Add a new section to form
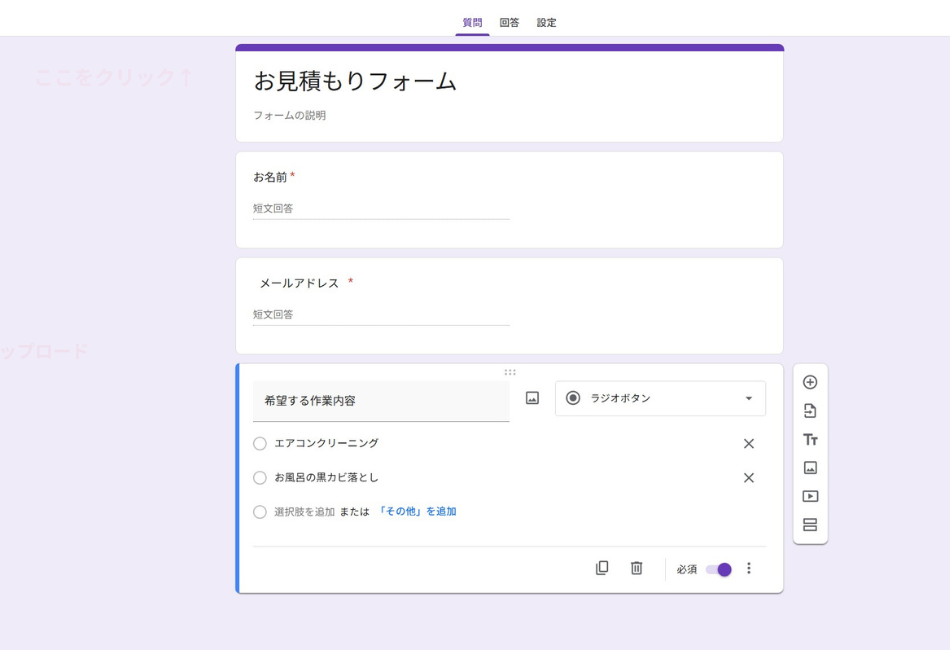Image resolution: width=950 pixels, height=650 pixels. point(810,525)
